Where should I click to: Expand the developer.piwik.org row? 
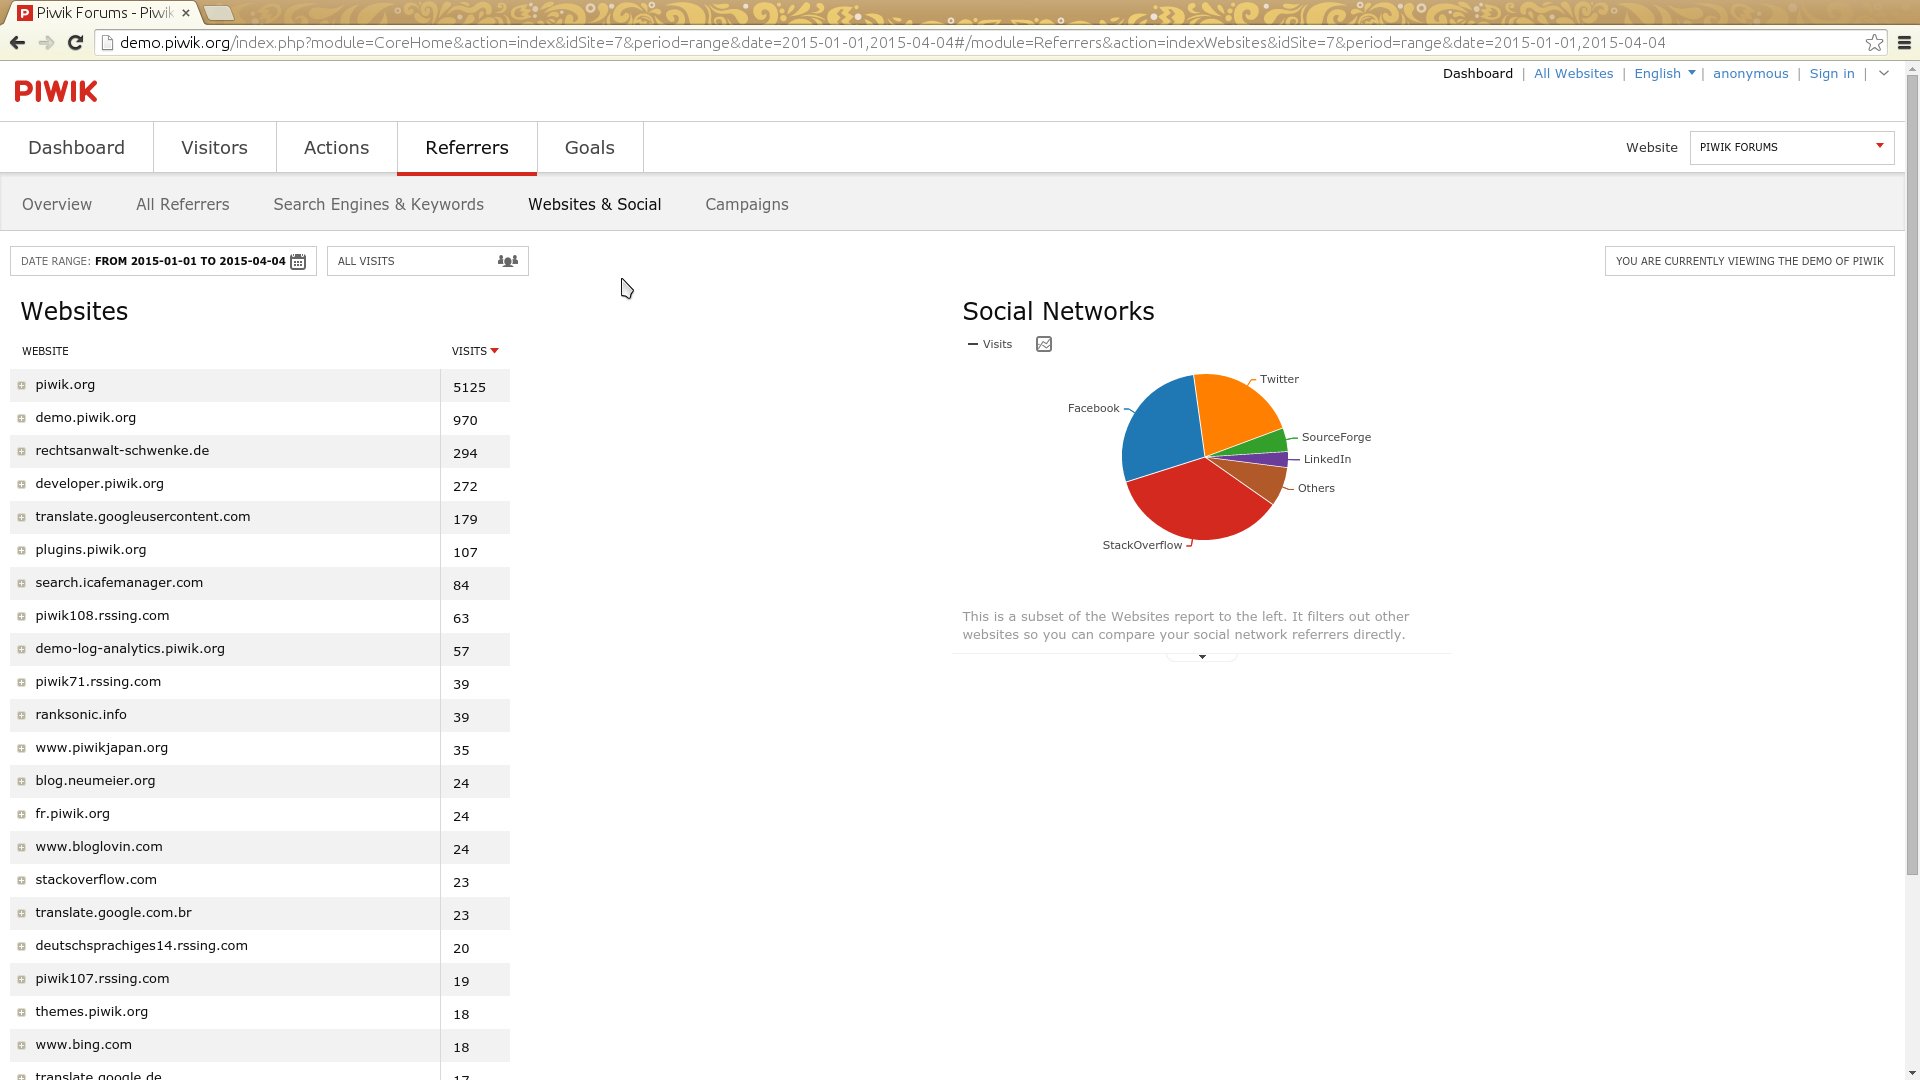21,484
